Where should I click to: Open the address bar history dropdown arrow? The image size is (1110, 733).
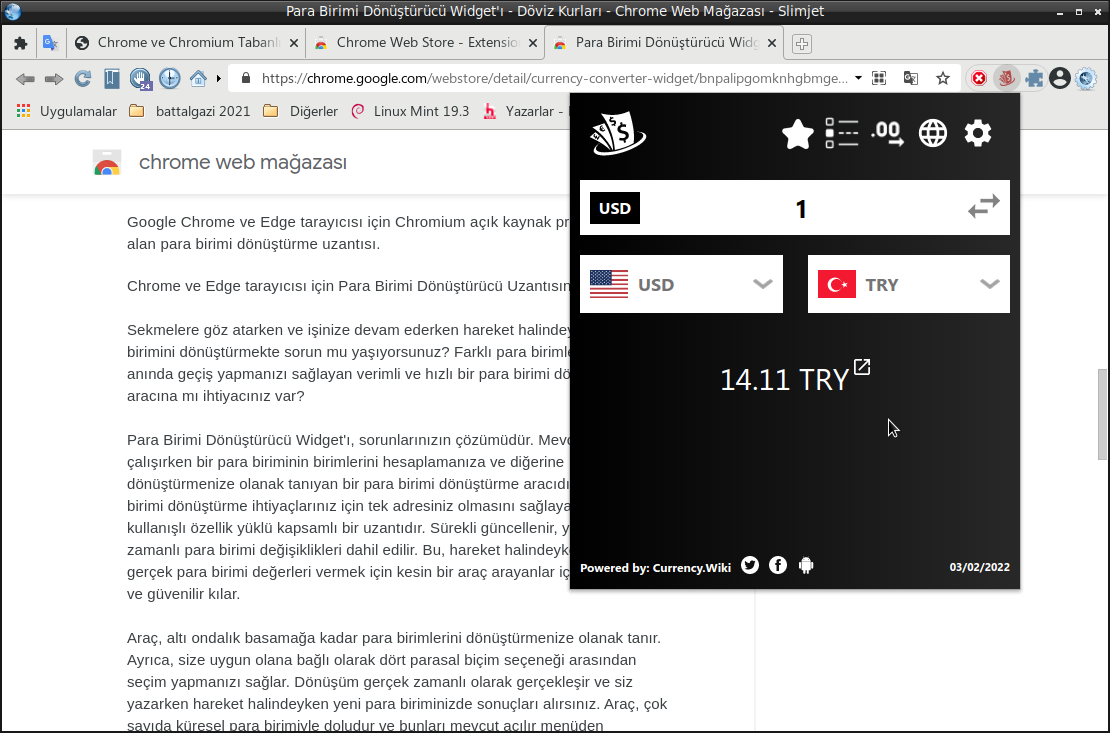click(858, 78)
